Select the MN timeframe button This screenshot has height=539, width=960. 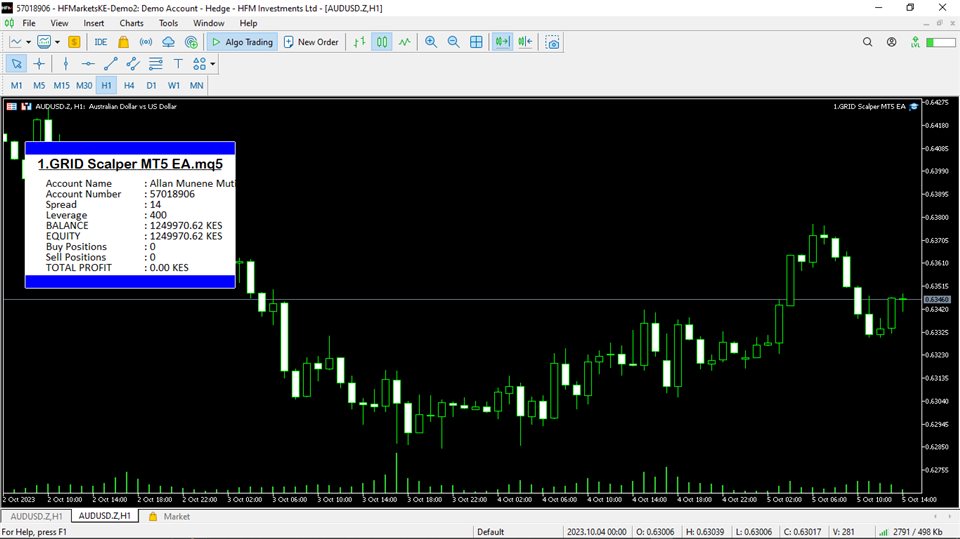pos(197,86)
